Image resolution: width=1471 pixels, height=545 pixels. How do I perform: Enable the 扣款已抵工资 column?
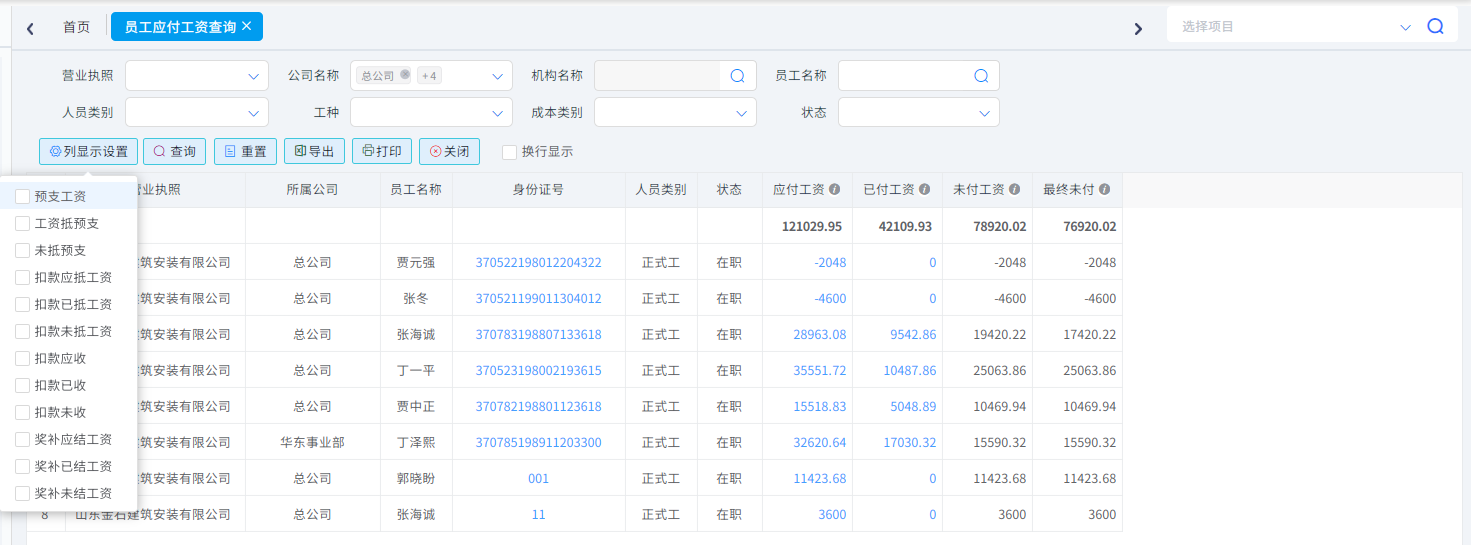click(x=23, y=305)
